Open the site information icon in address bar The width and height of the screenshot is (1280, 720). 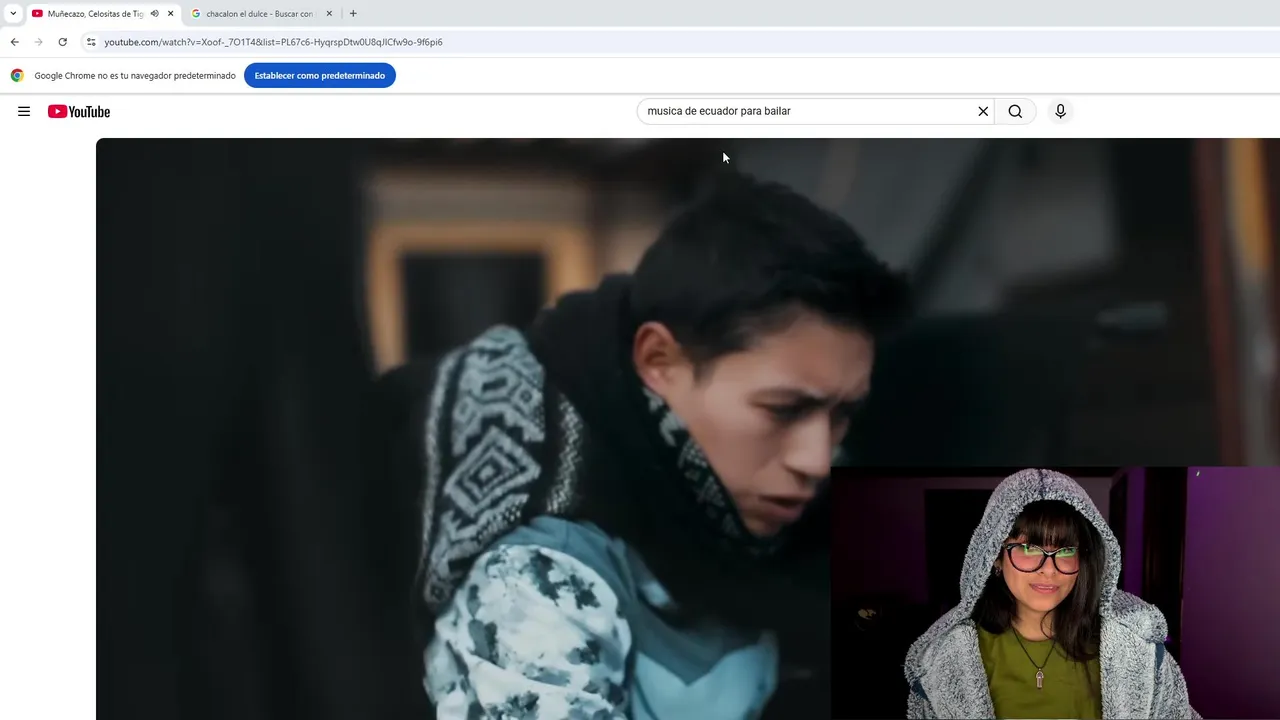pyautogui.click(x=90, y=42)
